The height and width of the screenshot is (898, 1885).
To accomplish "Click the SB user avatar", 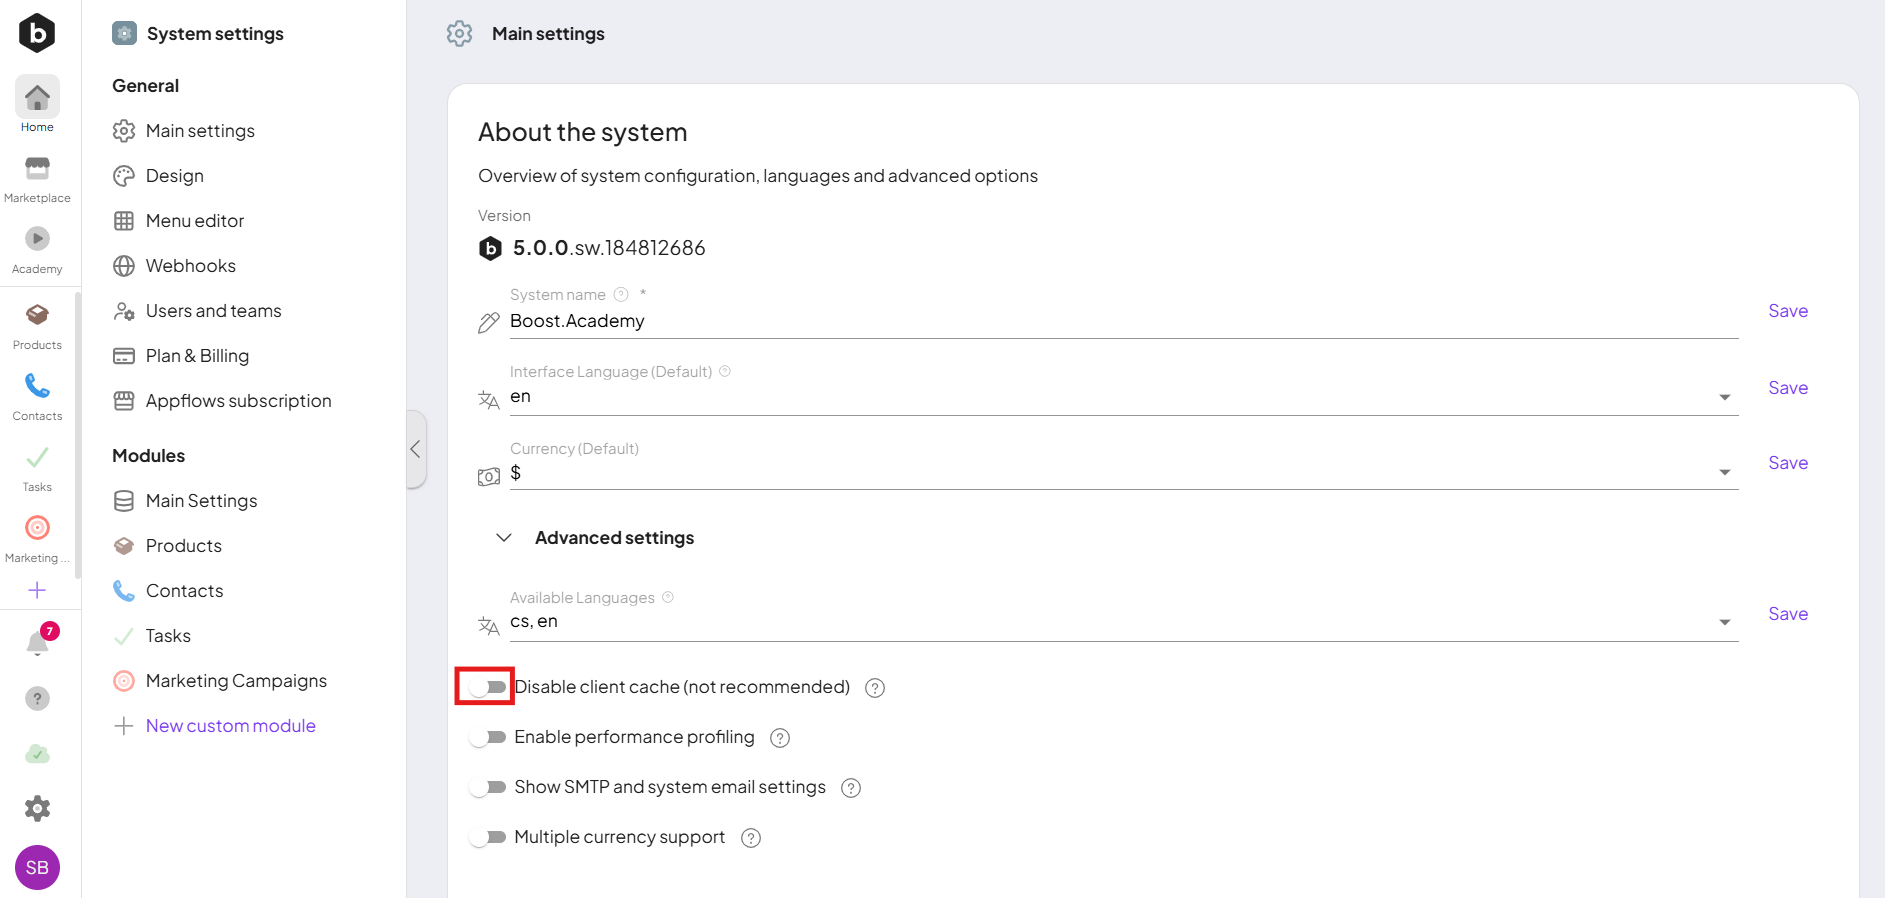I will pos(37,867).
